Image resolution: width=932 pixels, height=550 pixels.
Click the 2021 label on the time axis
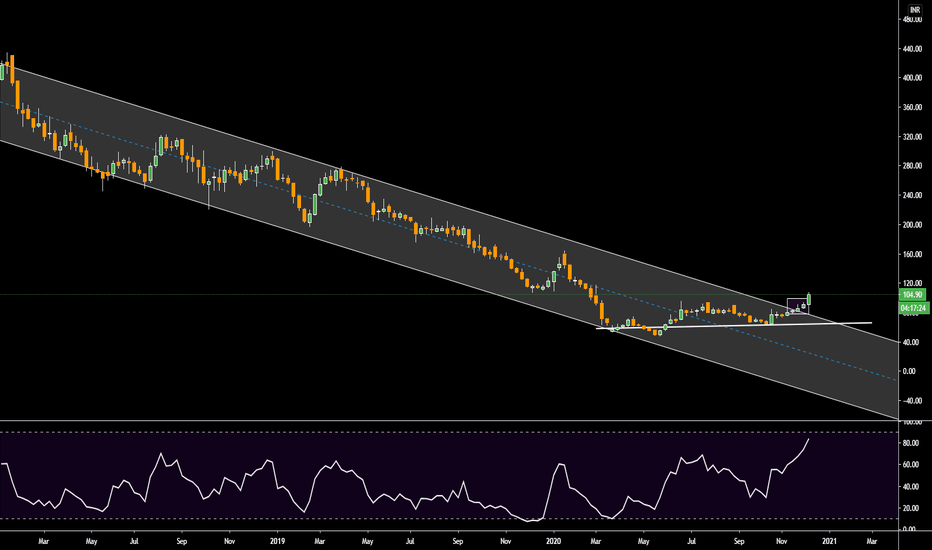[829, 541]
